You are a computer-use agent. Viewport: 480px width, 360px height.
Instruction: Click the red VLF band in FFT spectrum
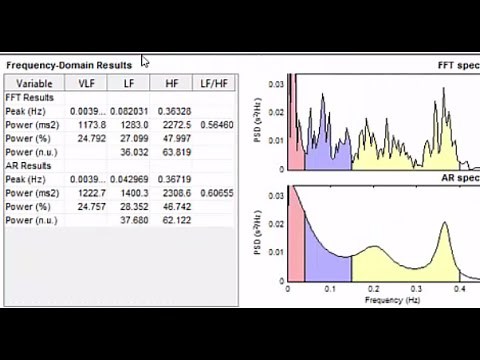tap(295, 153)
